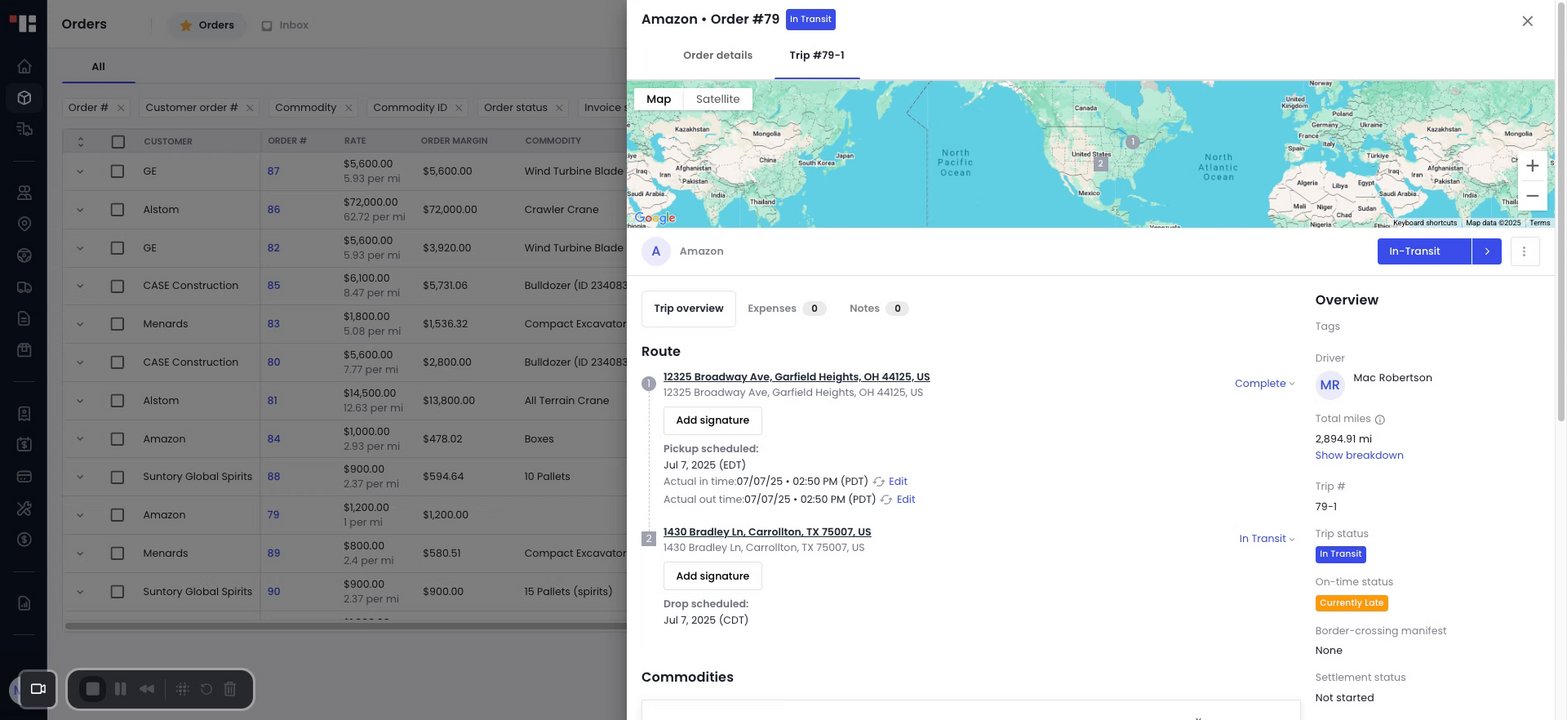Click the screen recorder camera icon
This screenshot has width=1567, height=720.
click(38, 689)
